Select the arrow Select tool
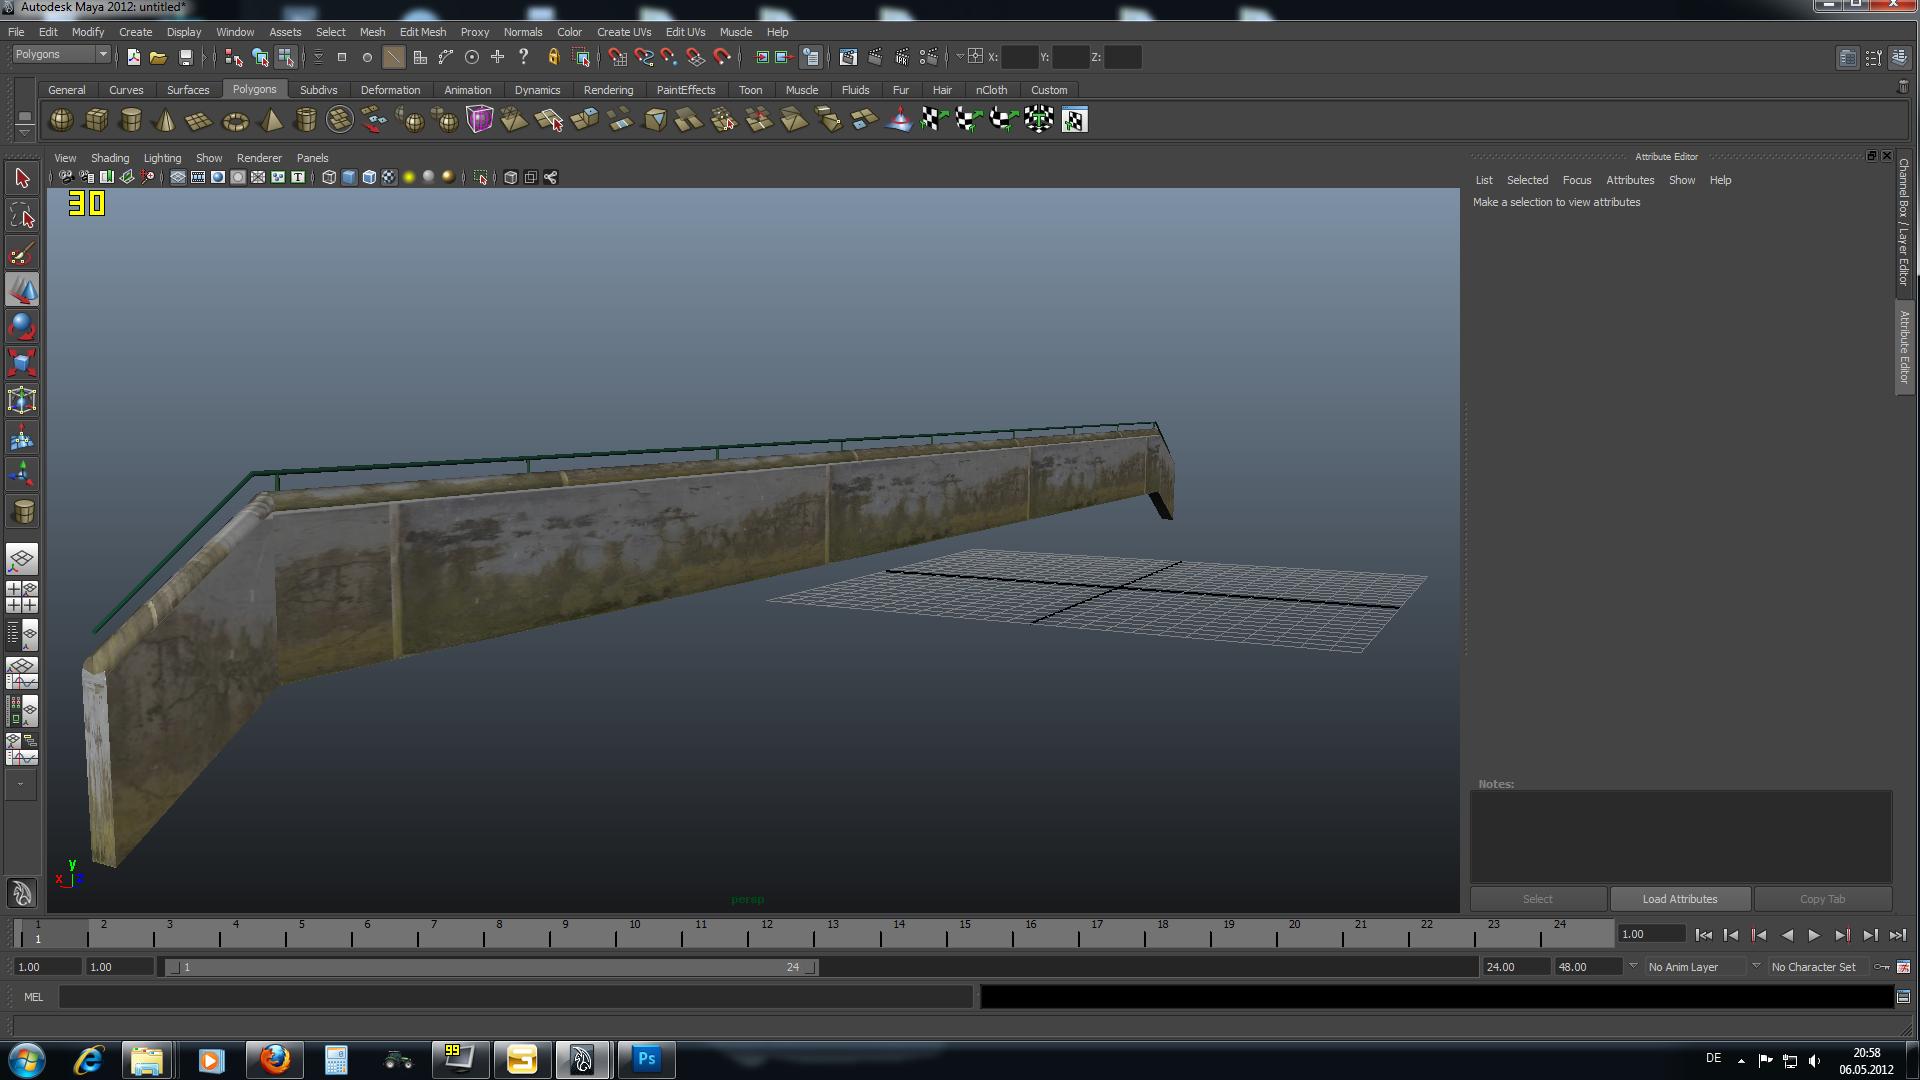This screenshot has width=1920, height=1080. pyautogui.click(x=22, y=179)
